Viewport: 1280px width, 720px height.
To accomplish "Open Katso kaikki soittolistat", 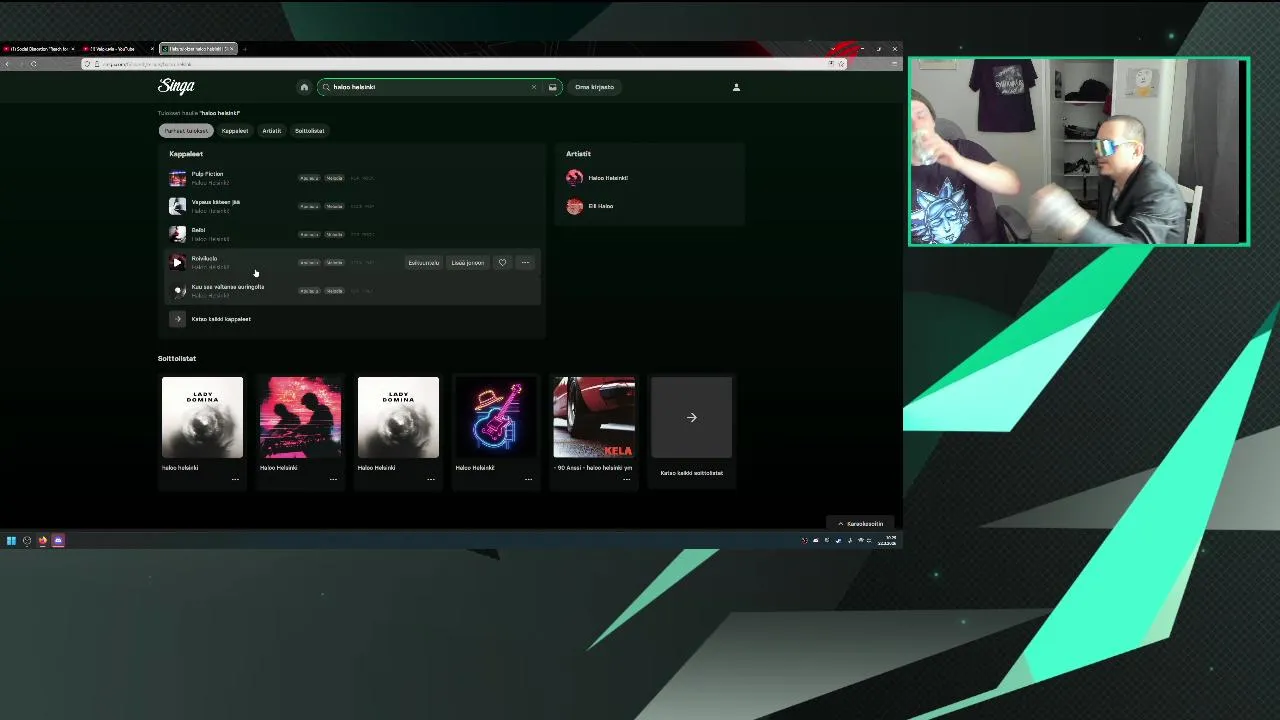I will pos(692,473).
